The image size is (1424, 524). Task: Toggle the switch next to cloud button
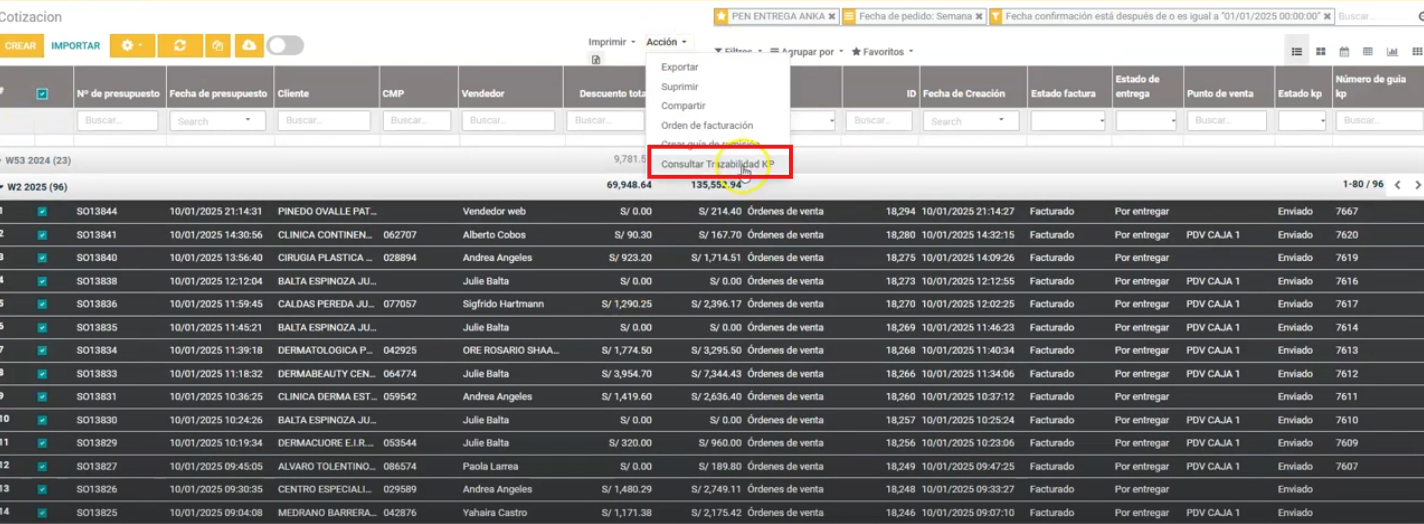pos(285,46)
